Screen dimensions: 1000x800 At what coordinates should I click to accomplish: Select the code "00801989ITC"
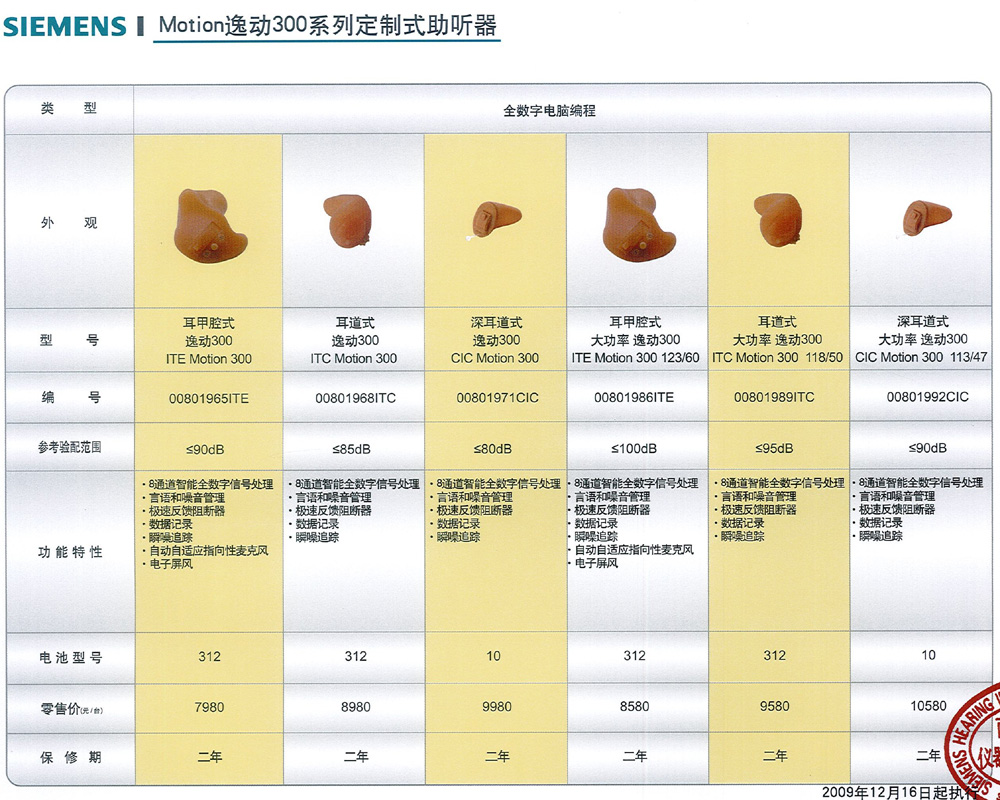pos(774,397)
